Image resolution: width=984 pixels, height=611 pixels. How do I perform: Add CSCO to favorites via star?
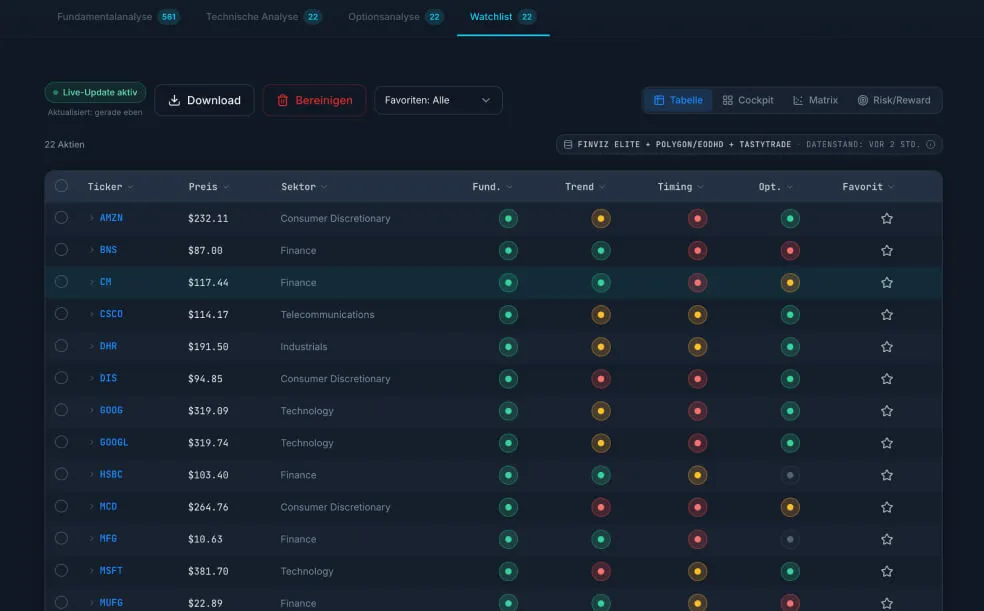pyautogui.click(x=886, y=314)
